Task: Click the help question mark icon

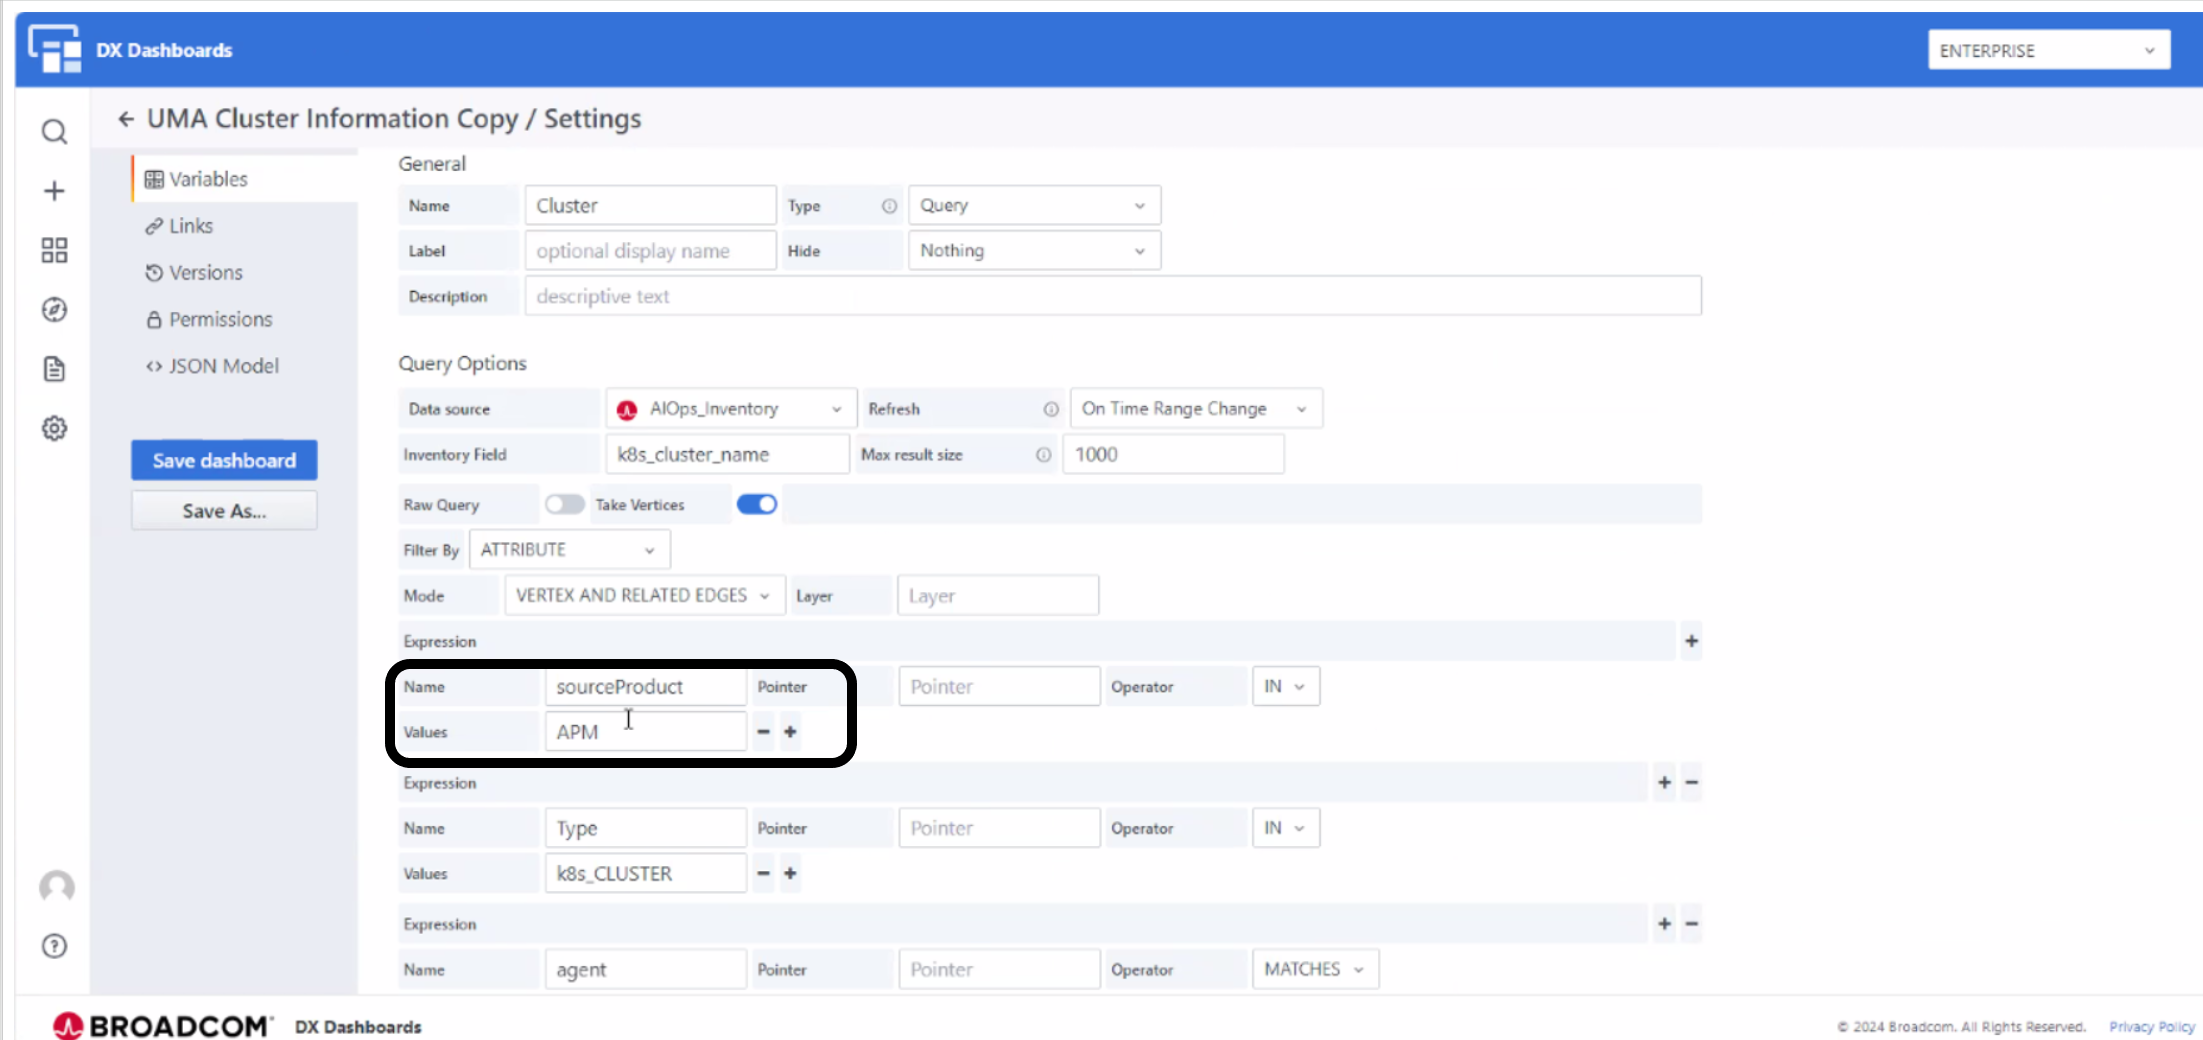Action: pyautogui.click(x=54, y=946)
